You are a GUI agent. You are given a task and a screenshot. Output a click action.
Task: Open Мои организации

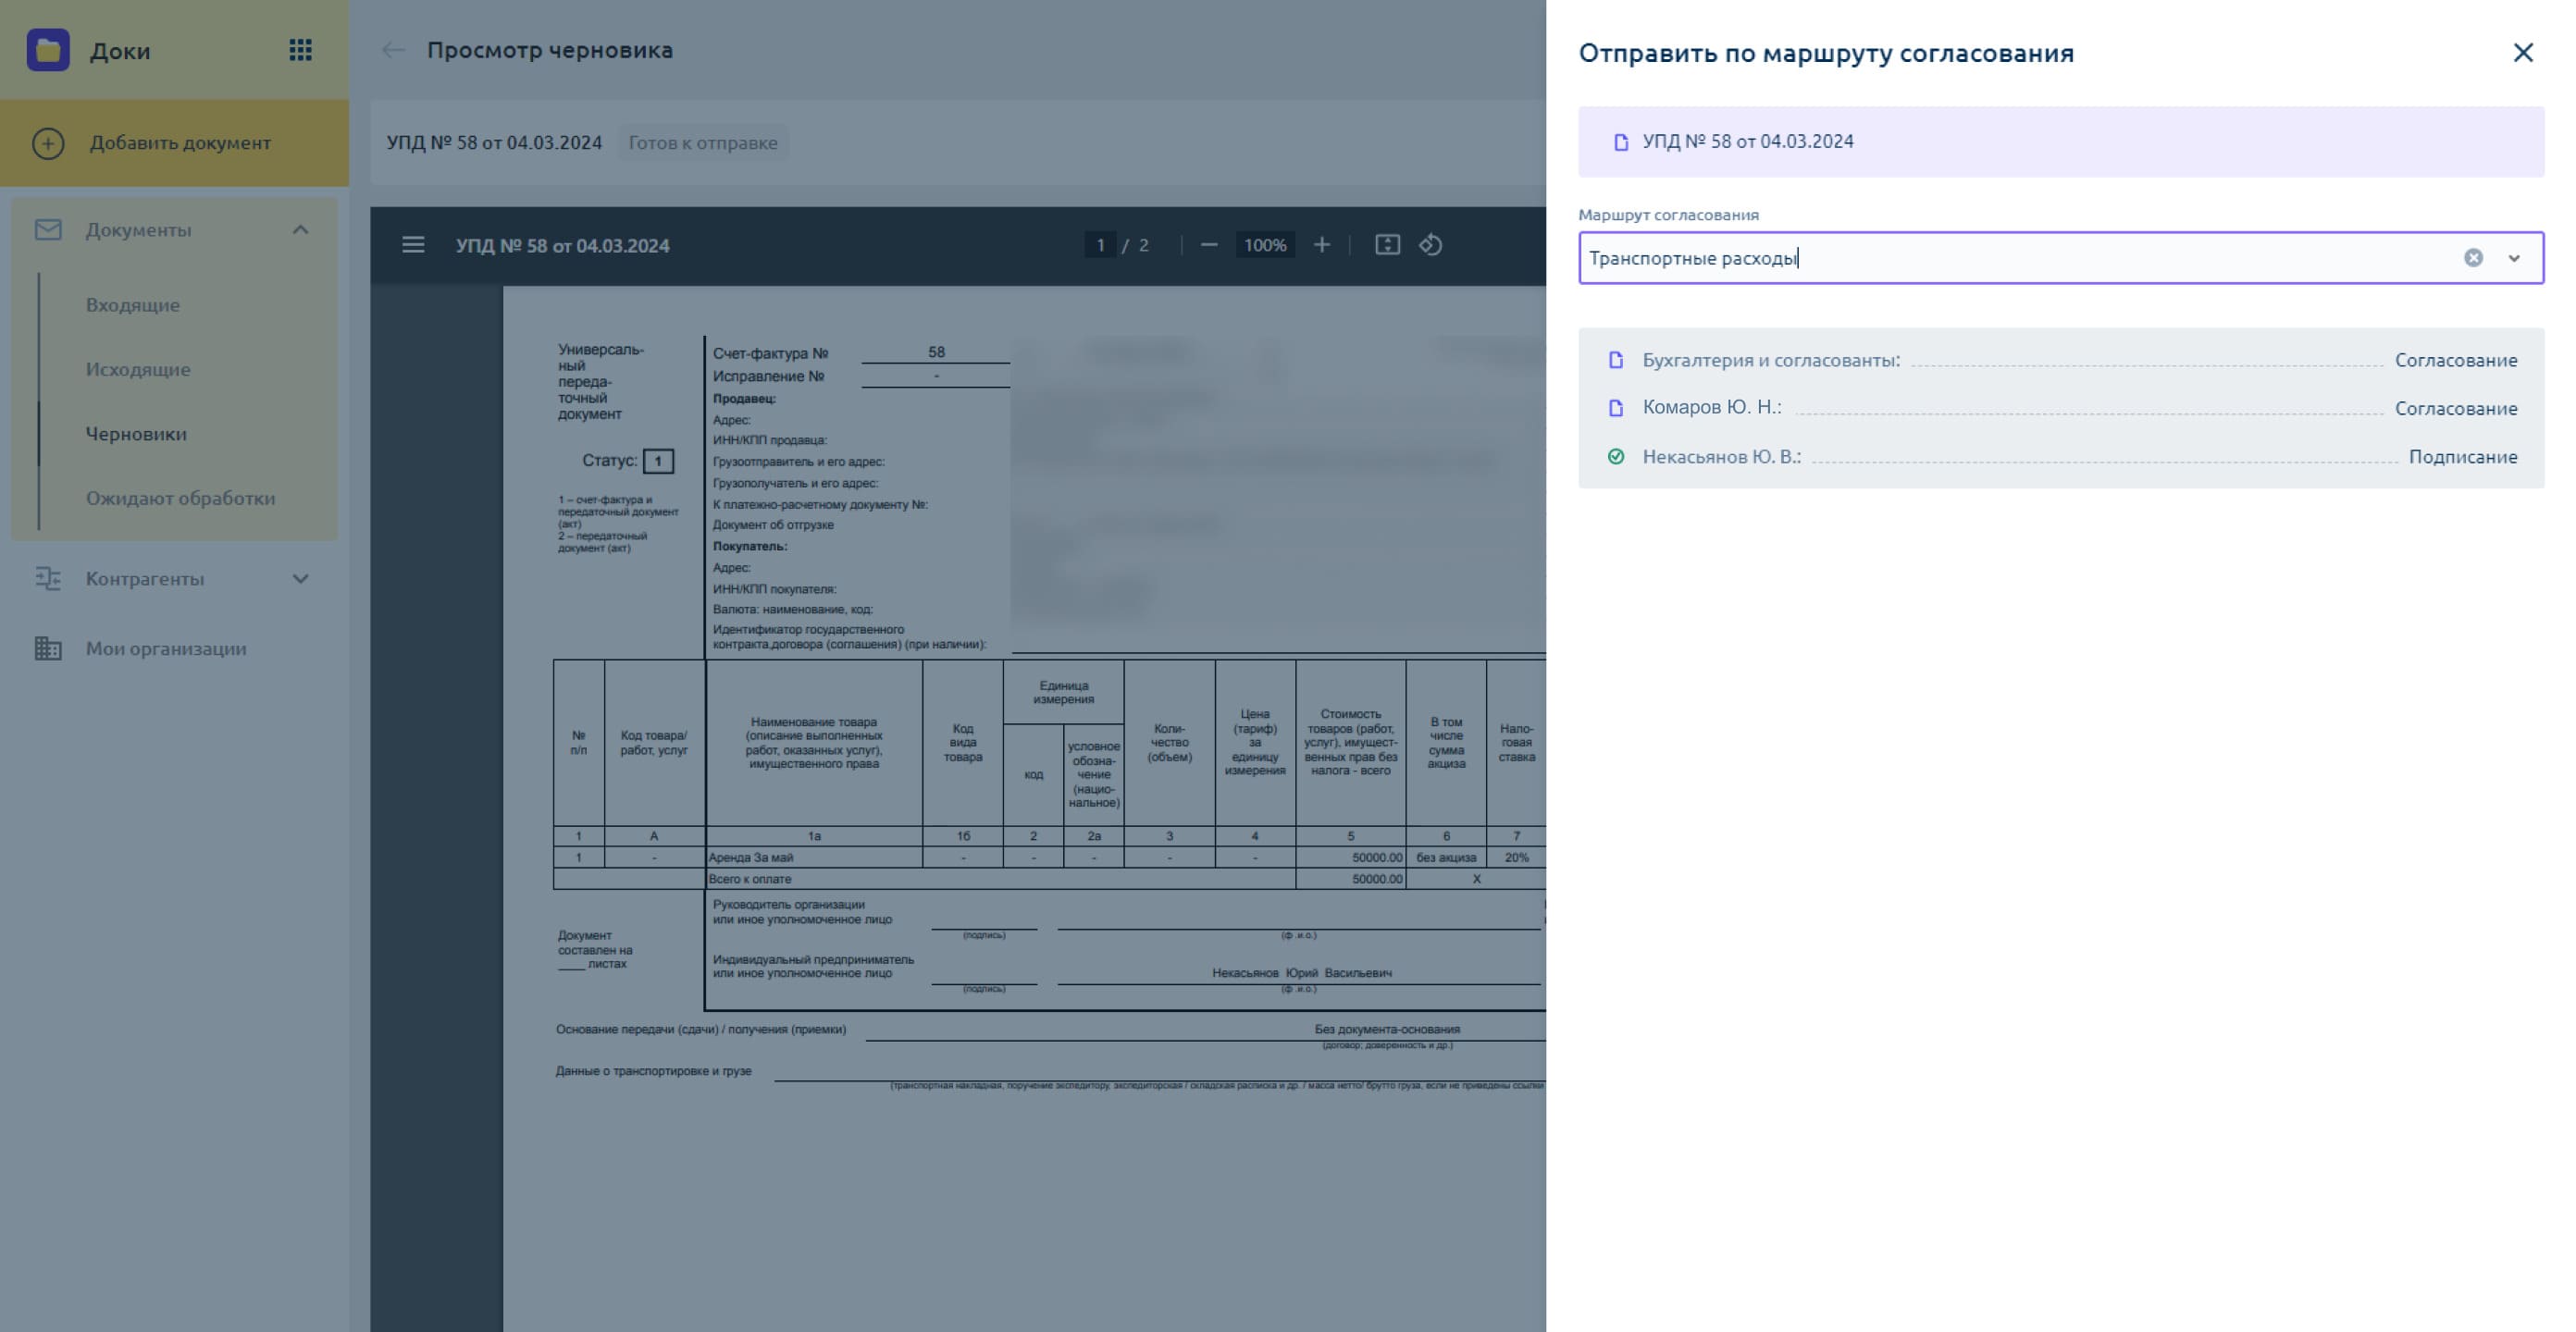click(165, 648)
